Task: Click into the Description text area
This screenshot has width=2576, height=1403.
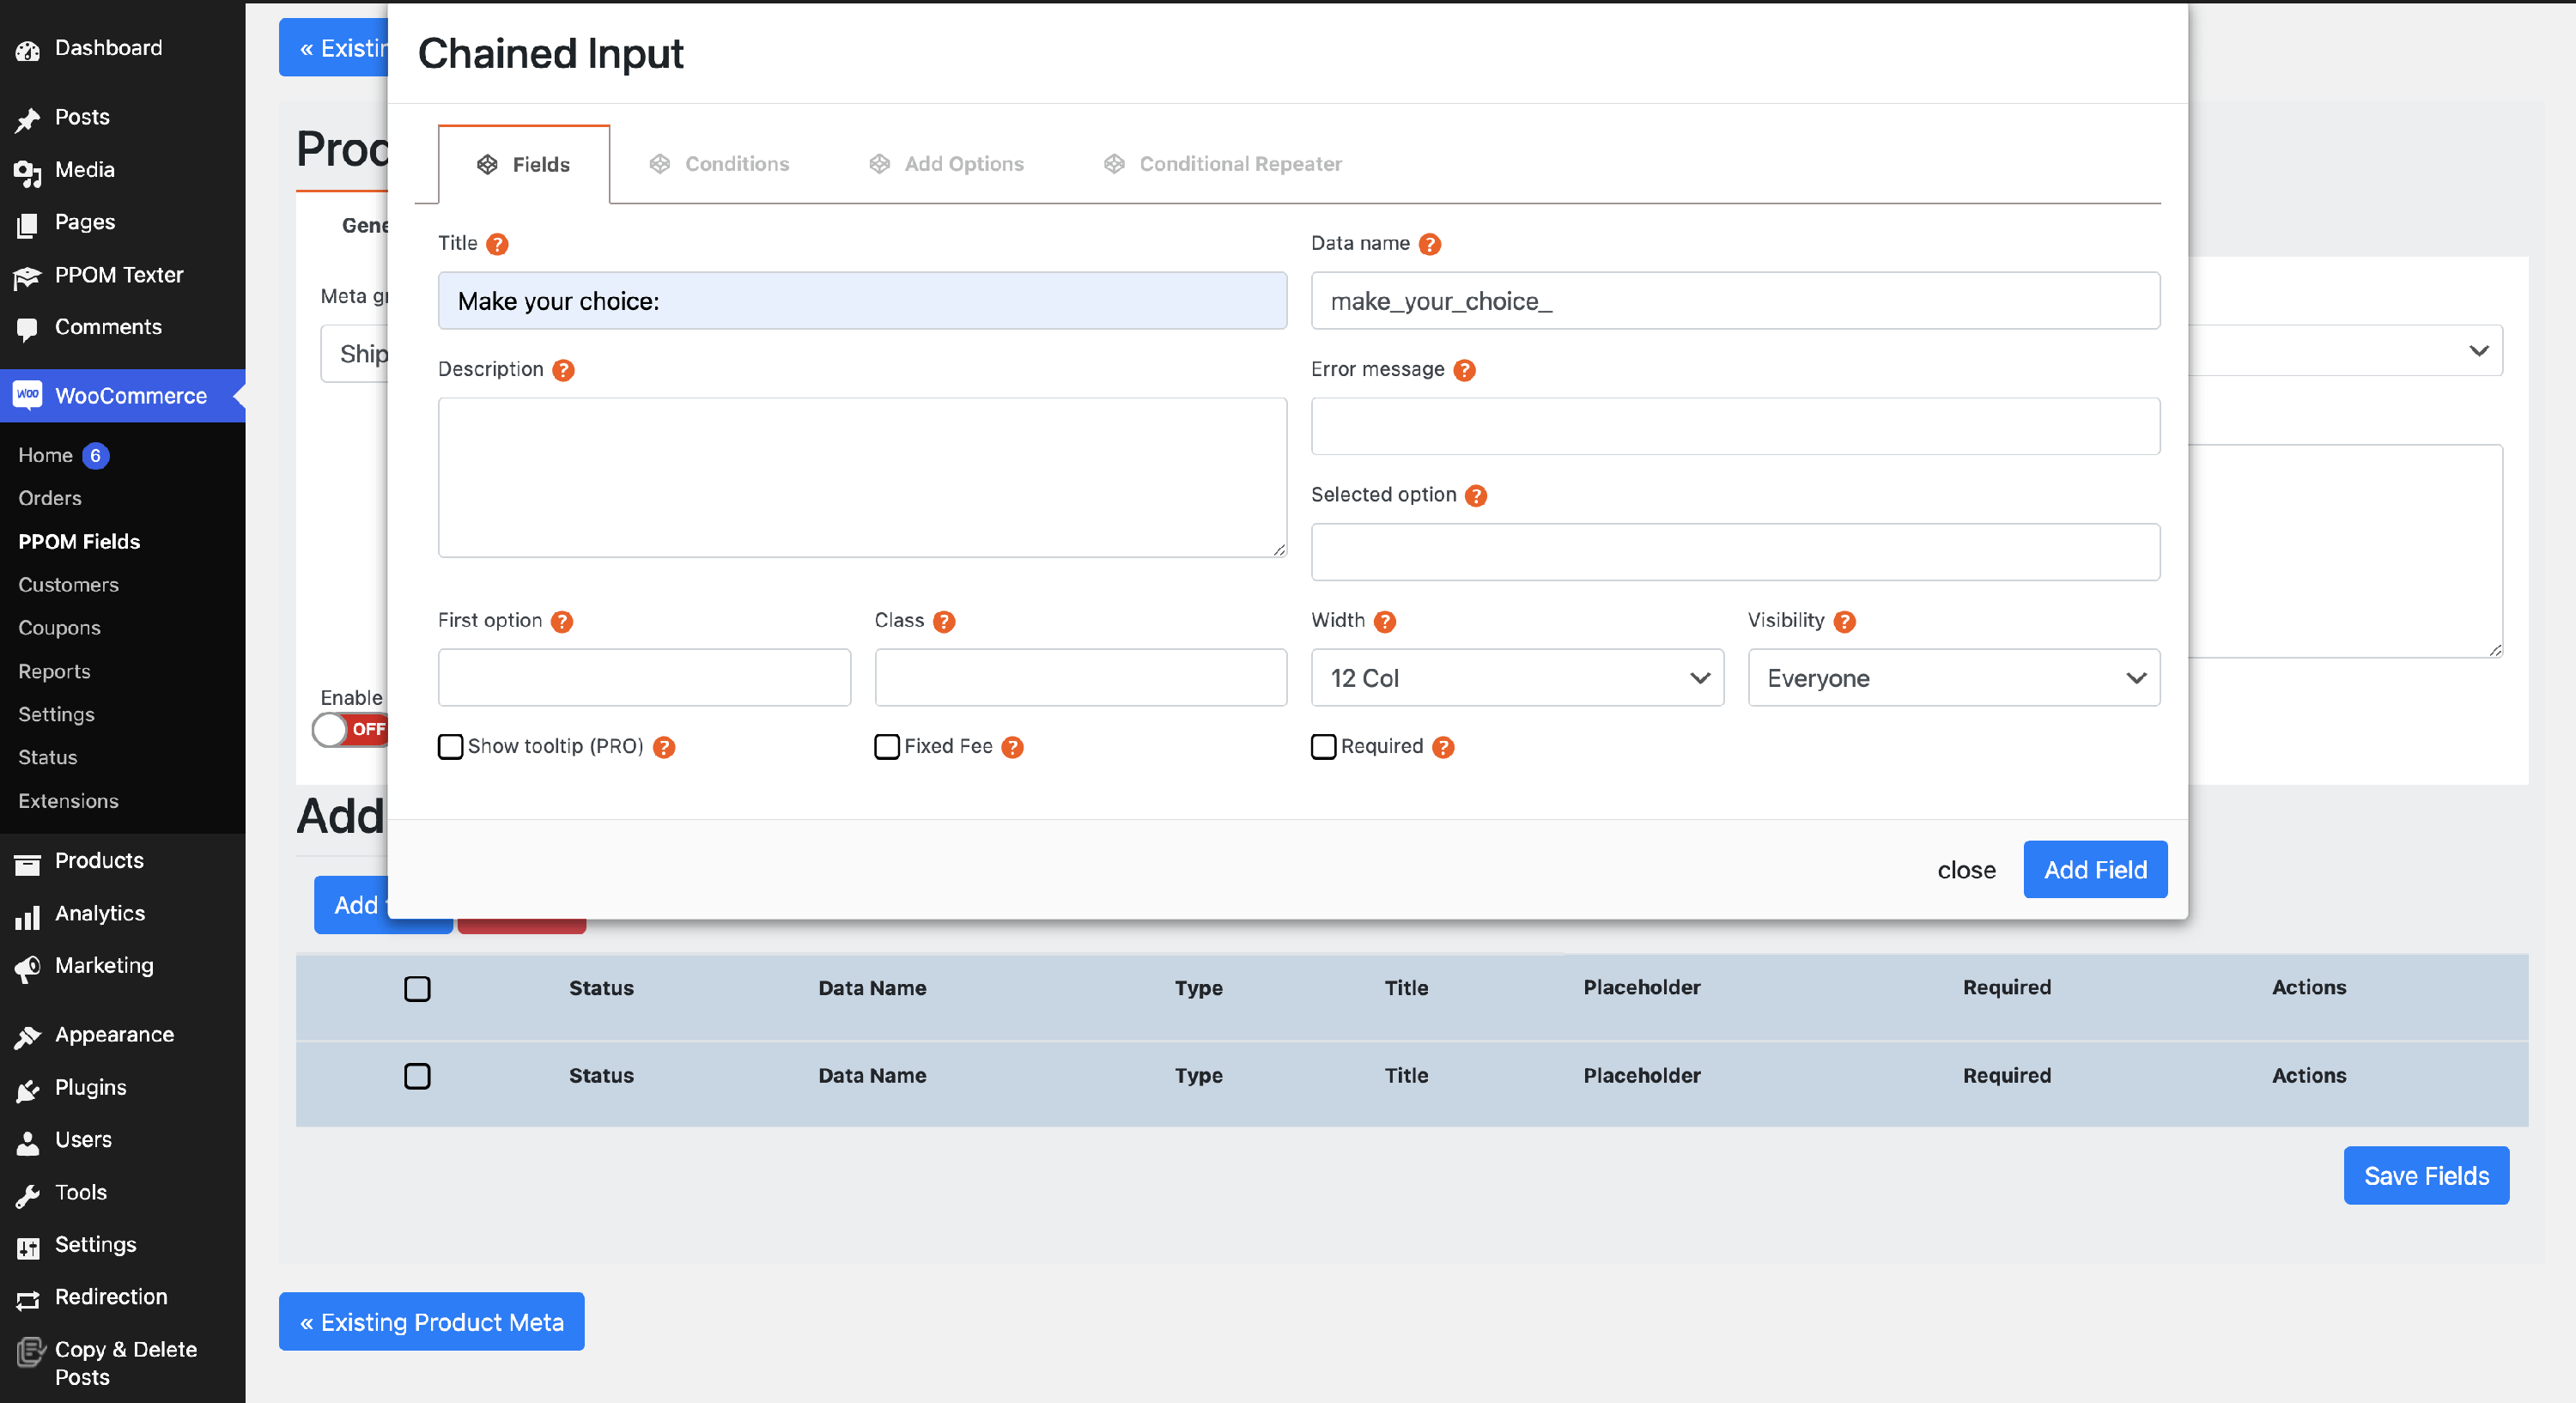Action: click(x=862, y=477)
